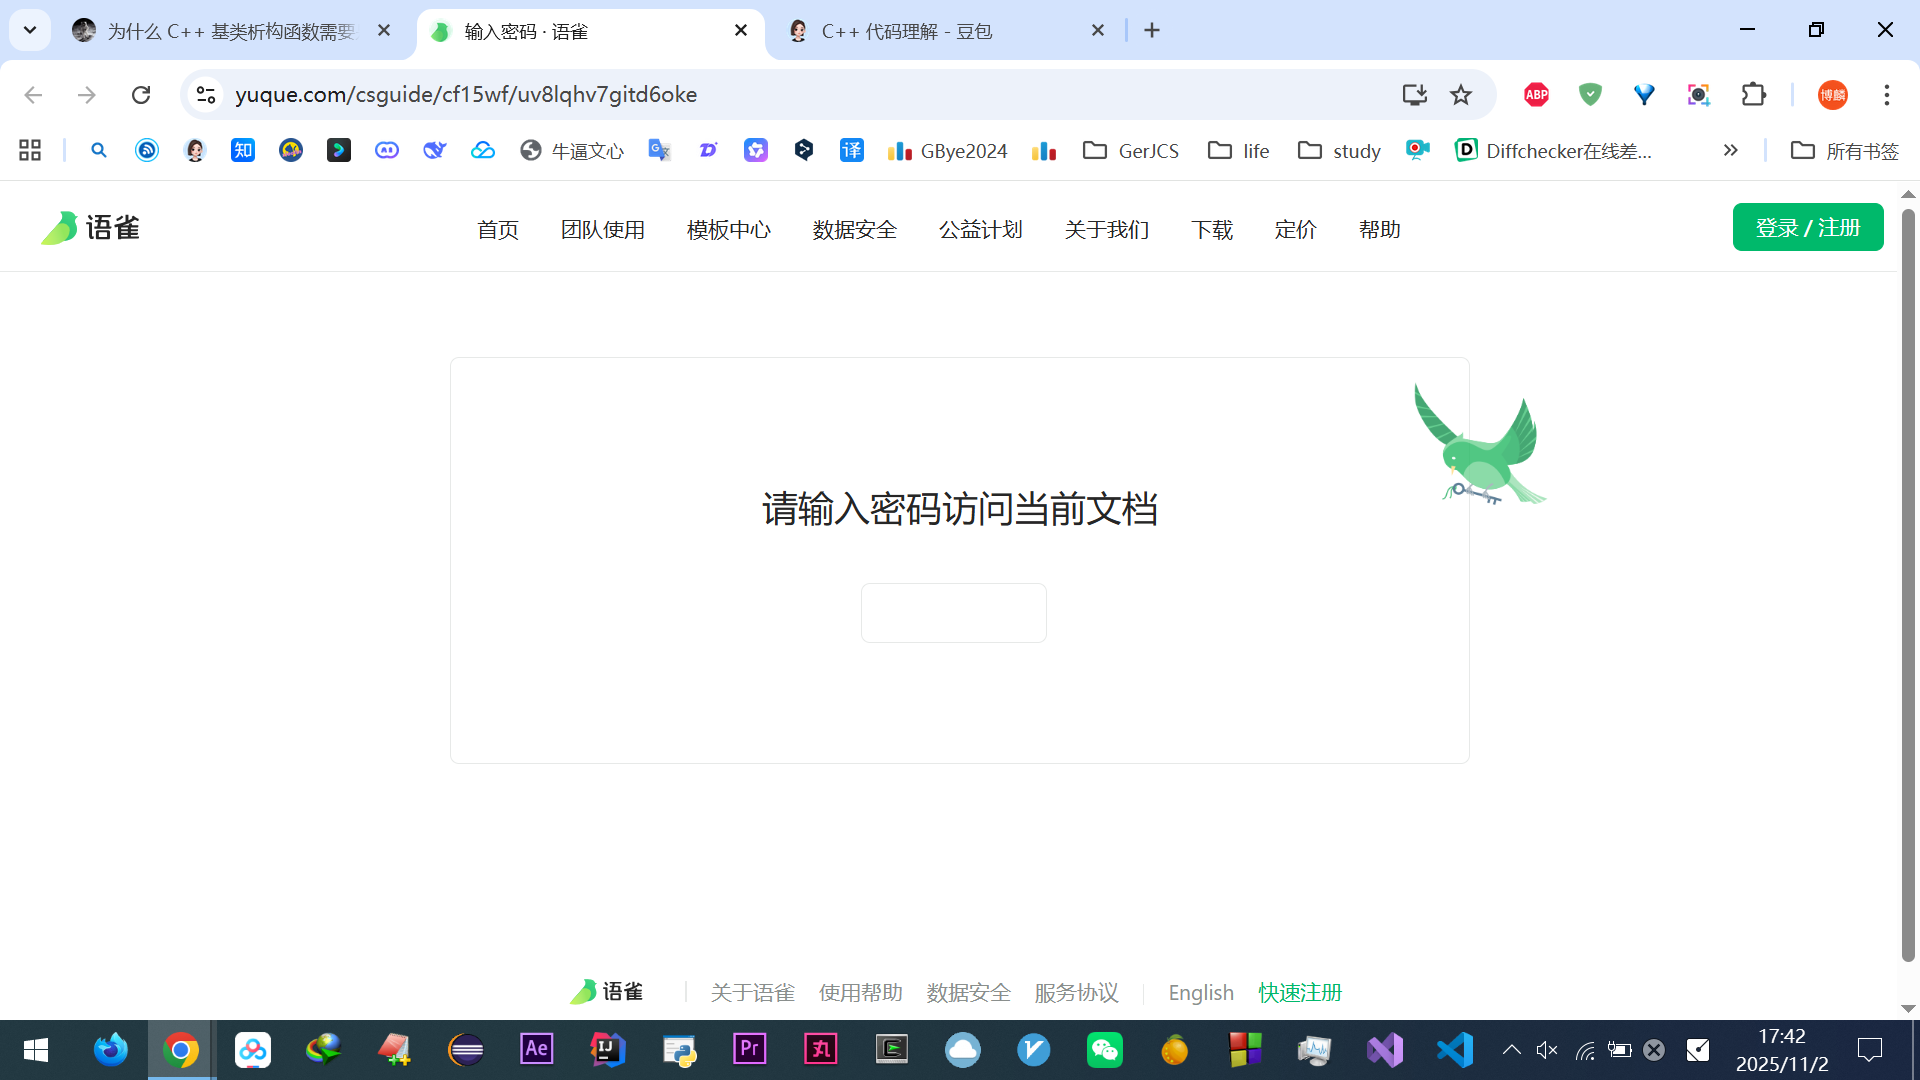Open the 模板中心 menu item
1920x1080 pixels.
[x=728, y=229]
